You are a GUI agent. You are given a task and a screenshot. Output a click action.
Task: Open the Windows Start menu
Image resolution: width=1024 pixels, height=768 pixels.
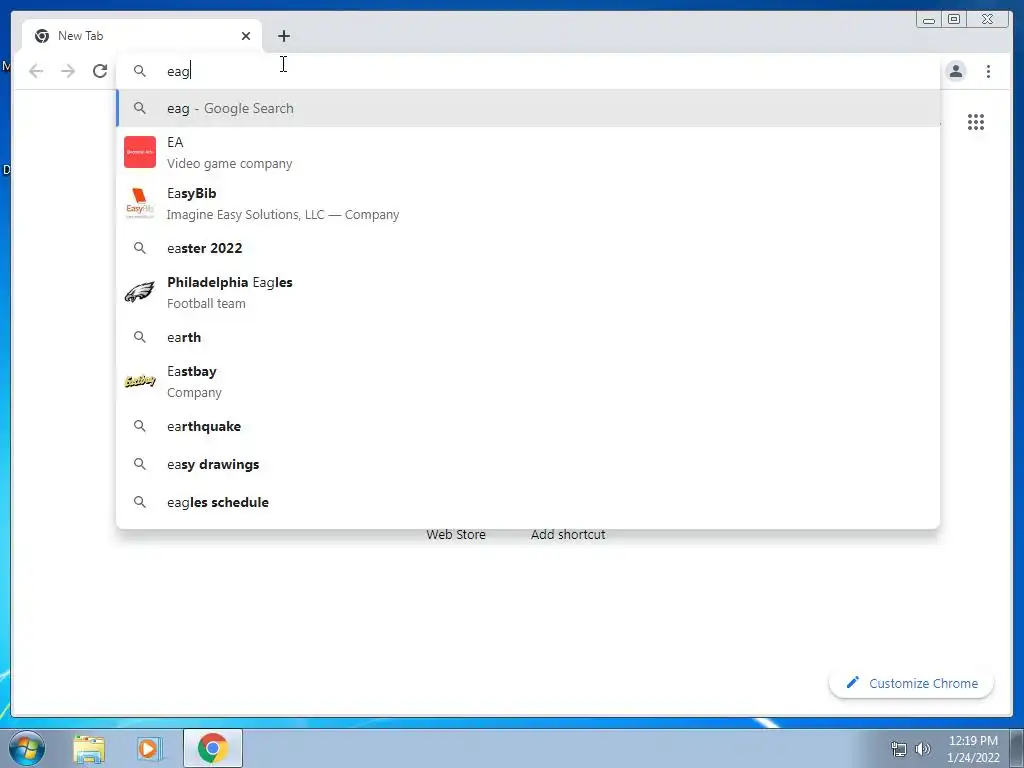26,748
